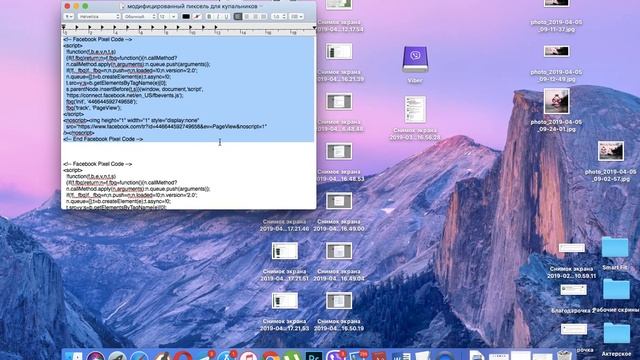The width and height of the screenshot is (640, 360).
Task: Select desktop screenshot ending 16.48.53
Action: point(339,151)
